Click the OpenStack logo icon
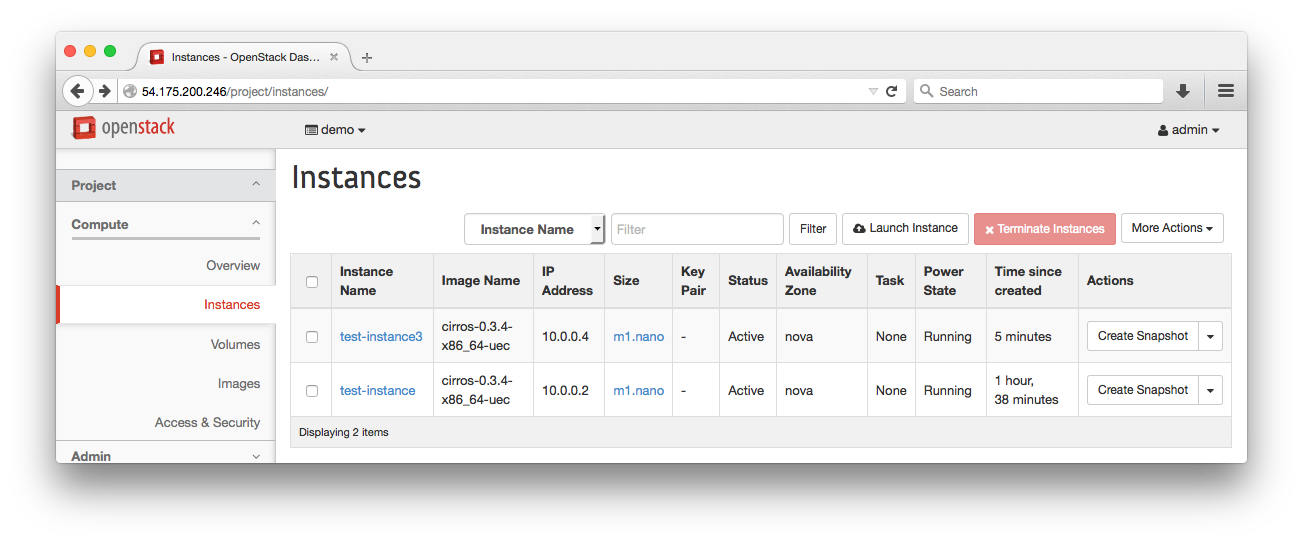The image size is (1303, 543). pyautogui.click(x=84, y=128)
